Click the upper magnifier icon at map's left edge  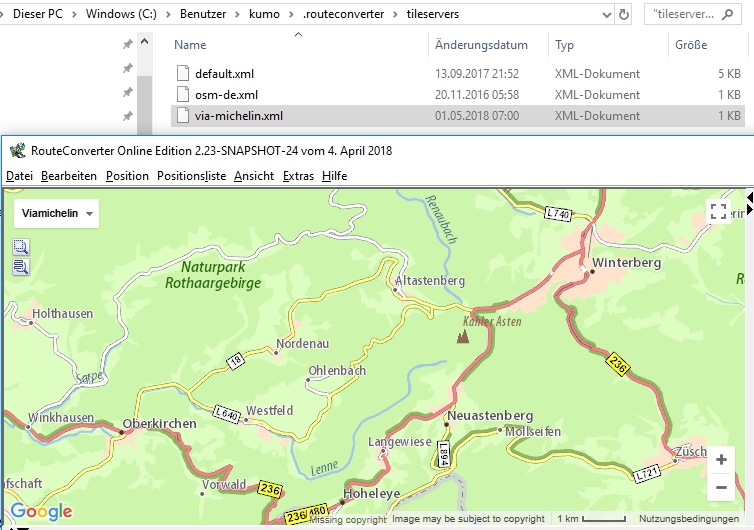(x=21, y=247)
